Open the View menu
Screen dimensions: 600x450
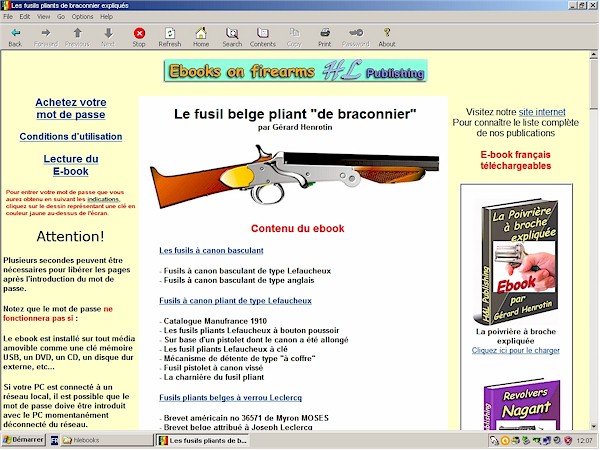click(43, 16)
